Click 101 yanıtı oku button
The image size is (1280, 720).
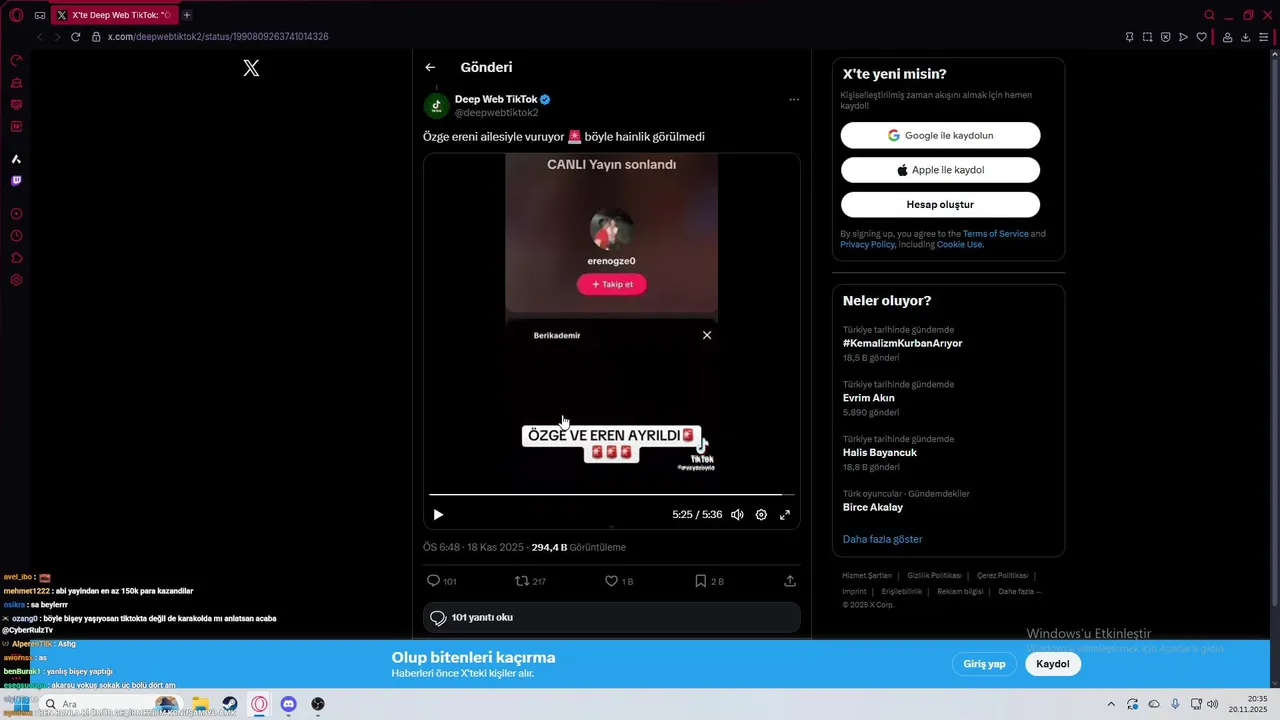click(x=611, y=618)
